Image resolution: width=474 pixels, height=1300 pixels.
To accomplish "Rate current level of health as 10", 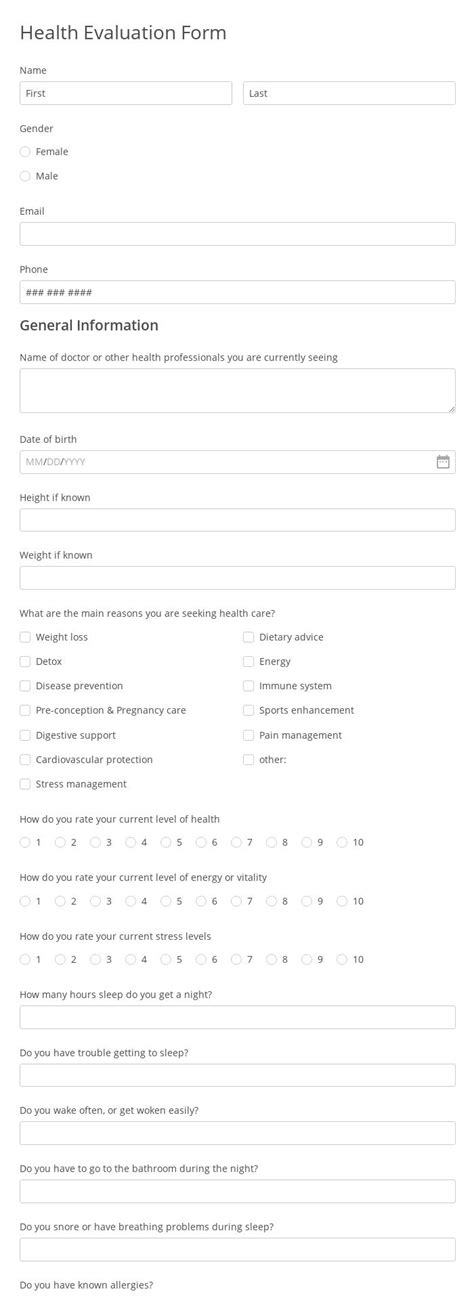I will pos(342,842).
